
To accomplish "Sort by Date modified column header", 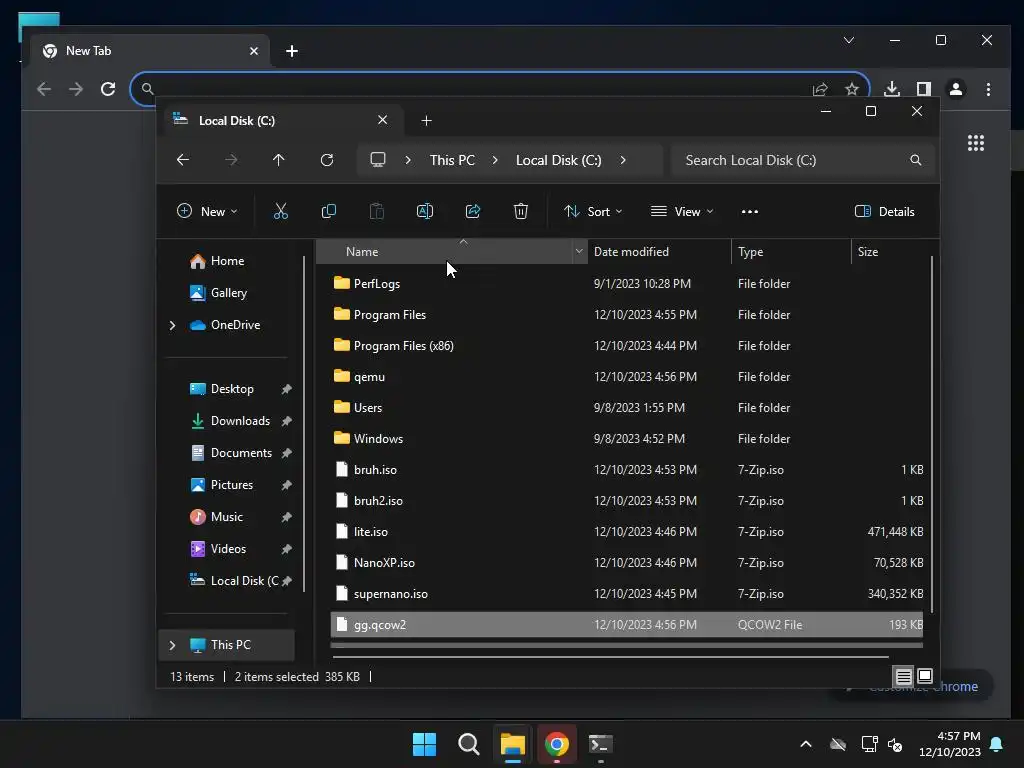I will (659, 251).
